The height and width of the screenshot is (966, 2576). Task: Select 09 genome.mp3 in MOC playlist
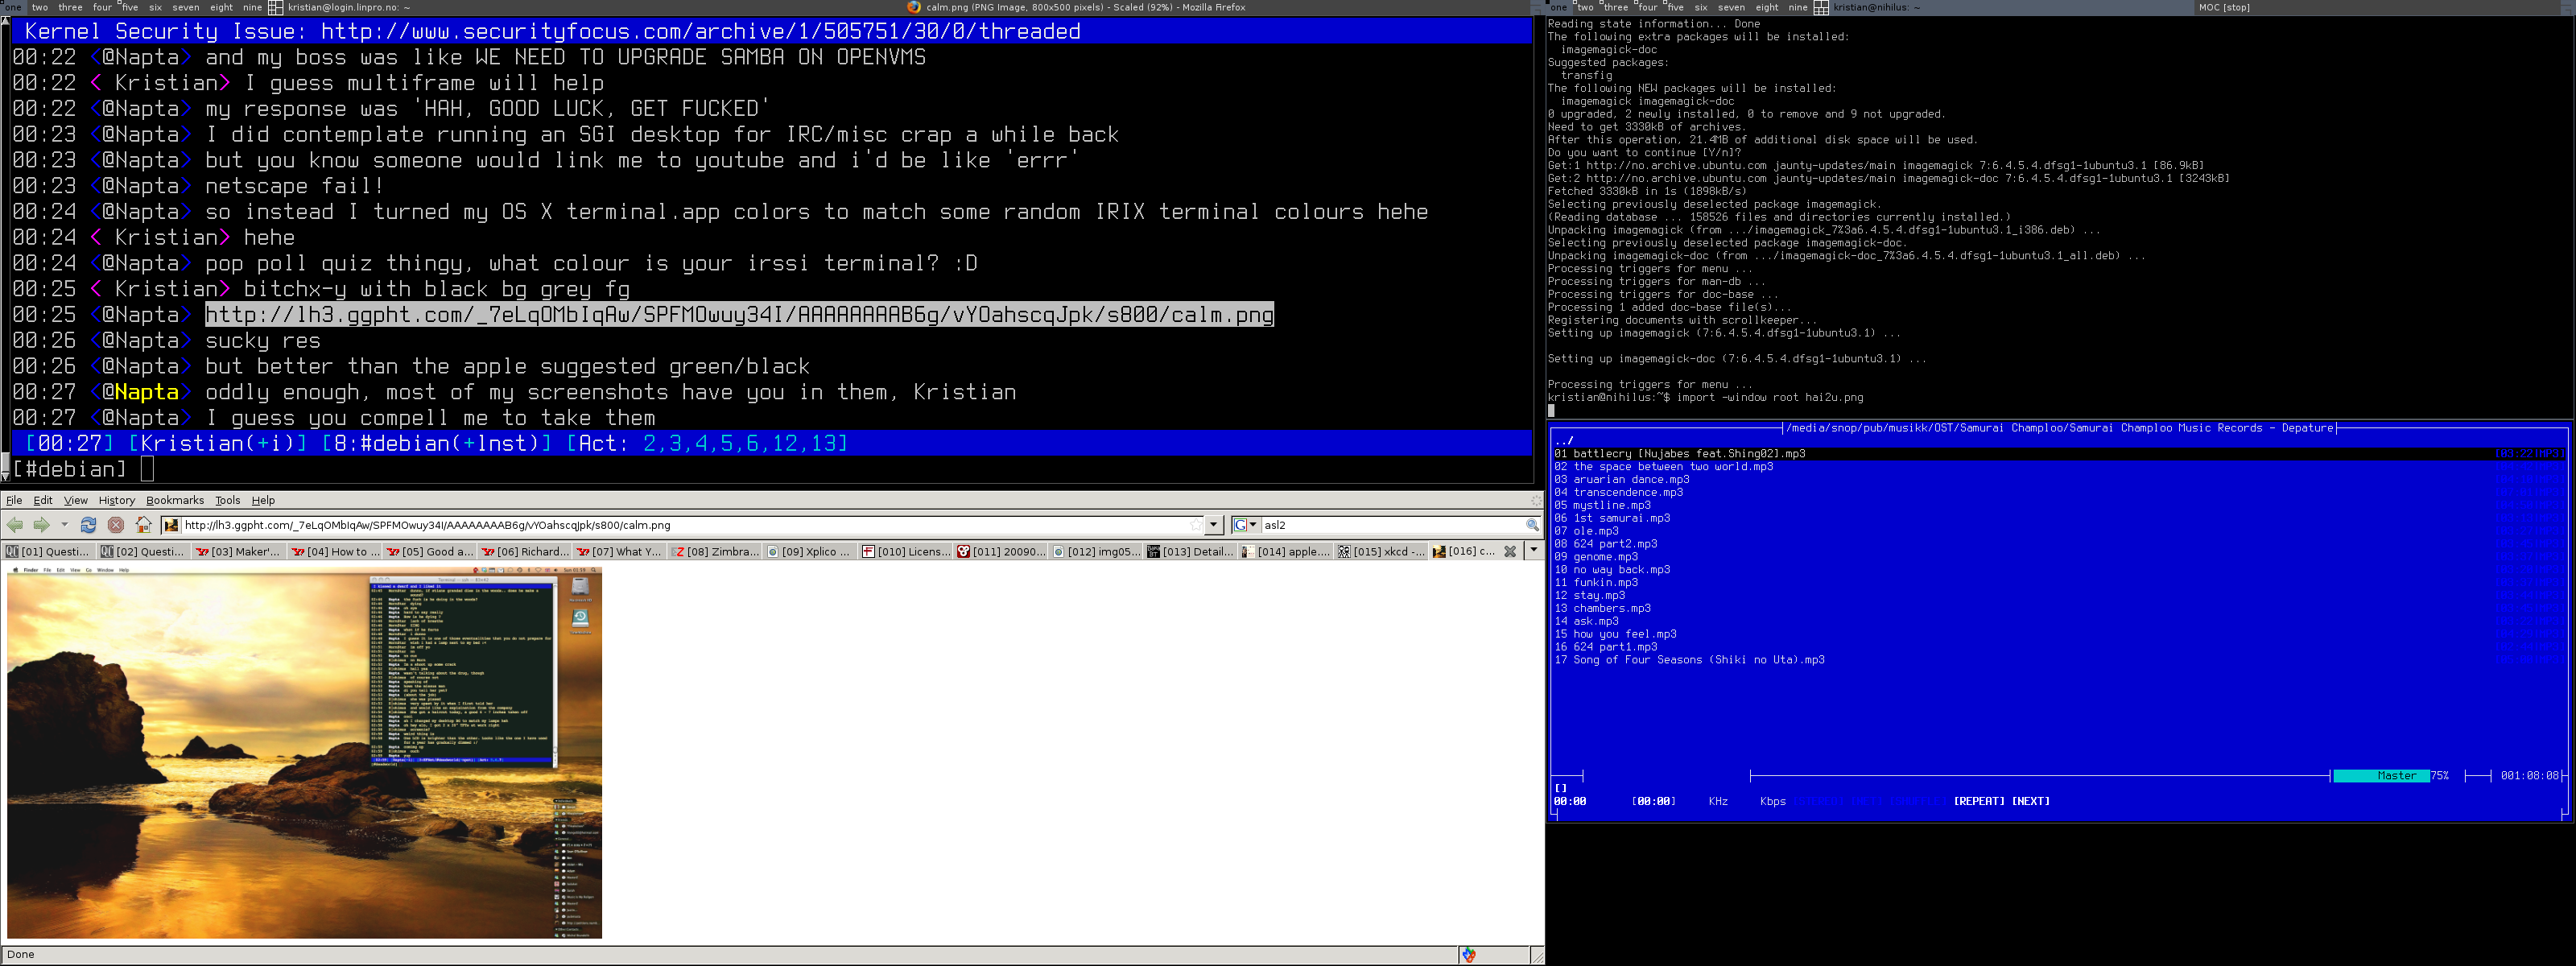point(1596,557)
